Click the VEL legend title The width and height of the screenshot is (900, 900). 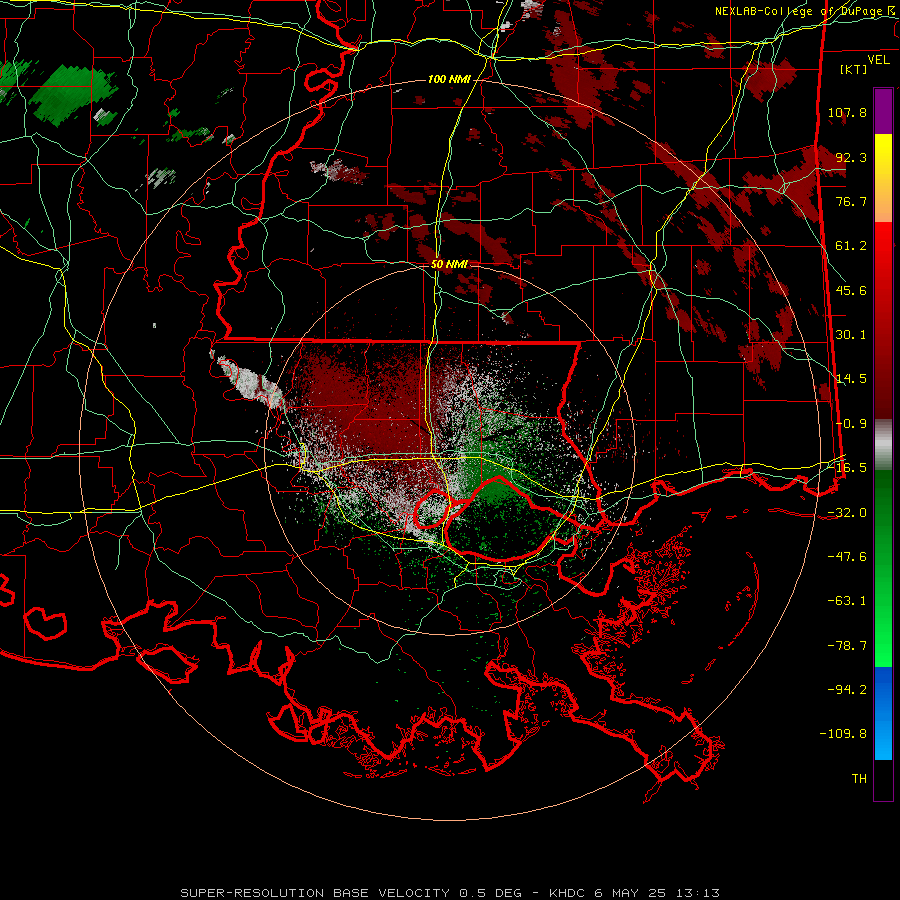click(878, 60)
